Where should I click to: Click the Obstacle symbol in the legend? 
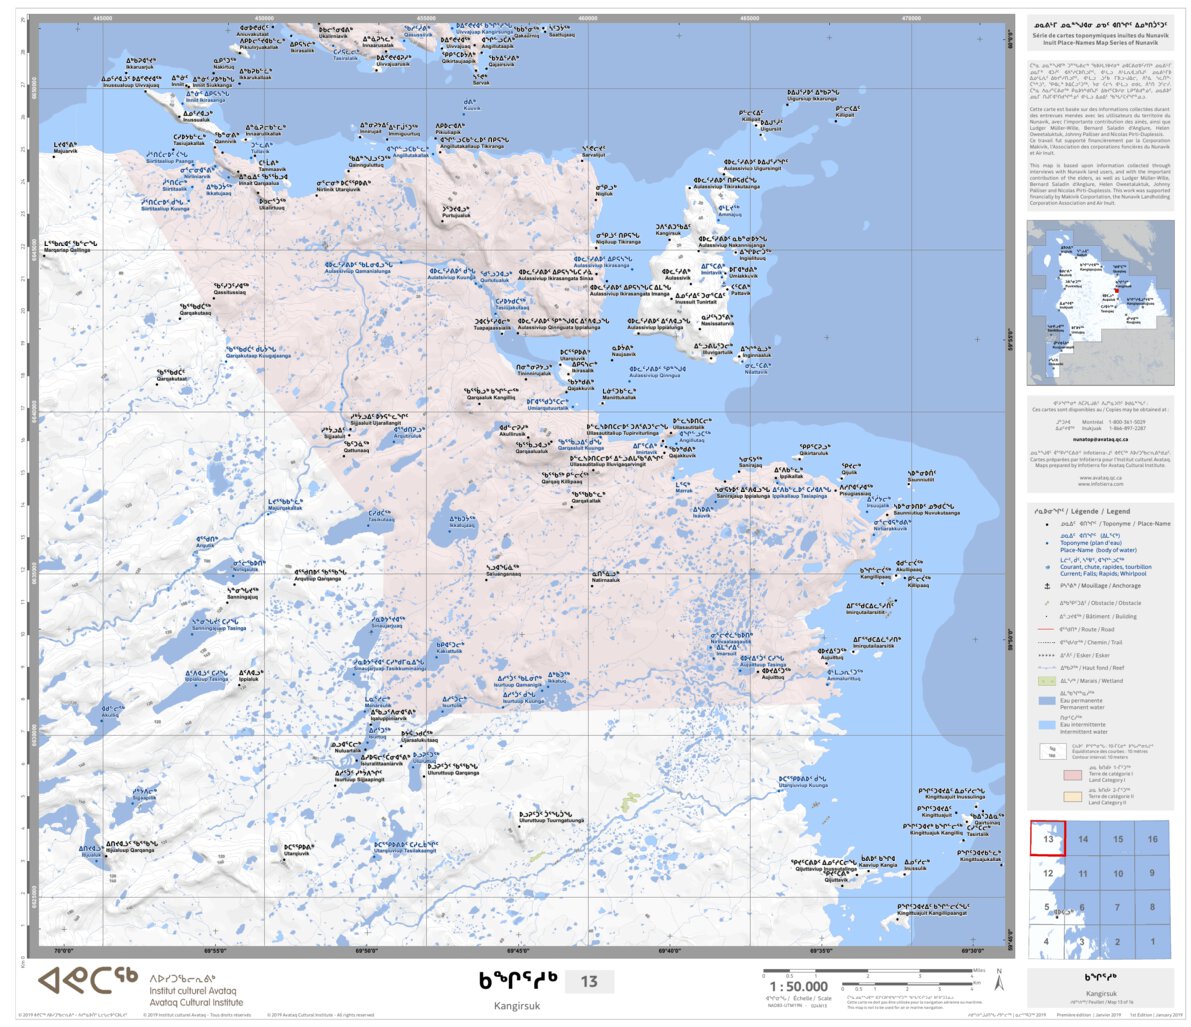click(x=1047, y=603)
